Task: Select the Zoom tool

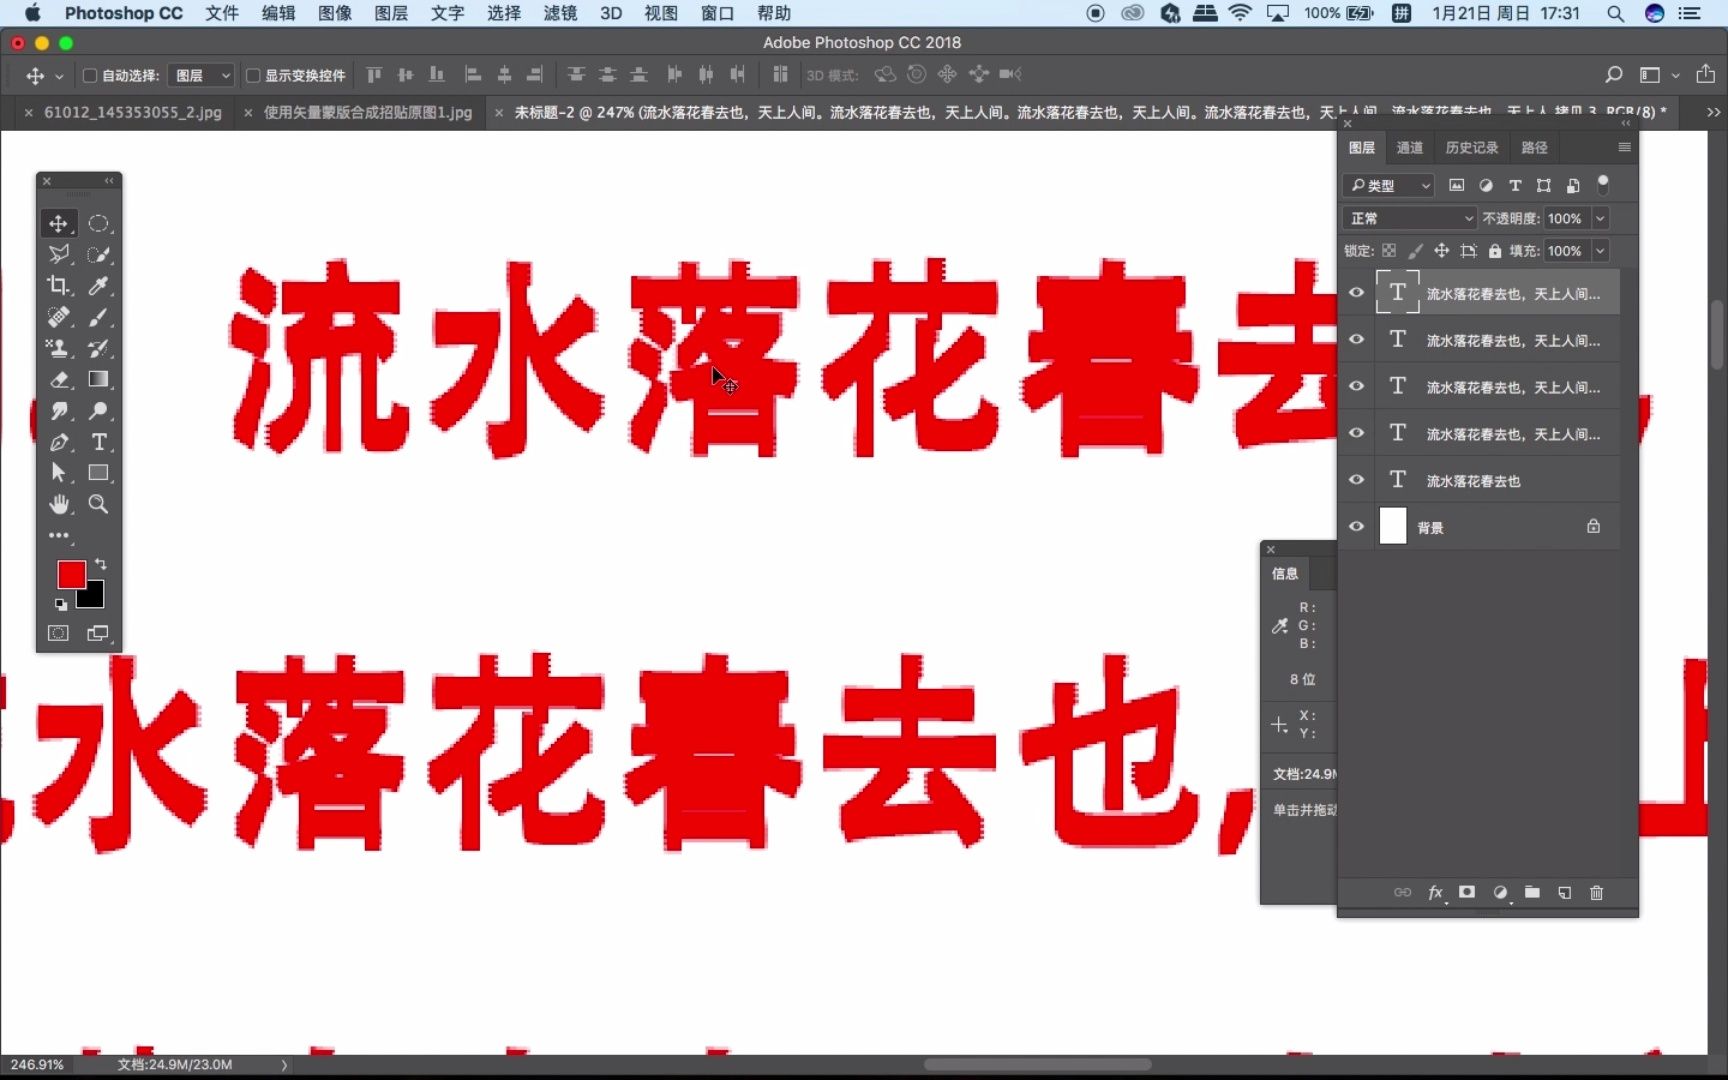Action: pyautogui.click(x=99, y=504)
